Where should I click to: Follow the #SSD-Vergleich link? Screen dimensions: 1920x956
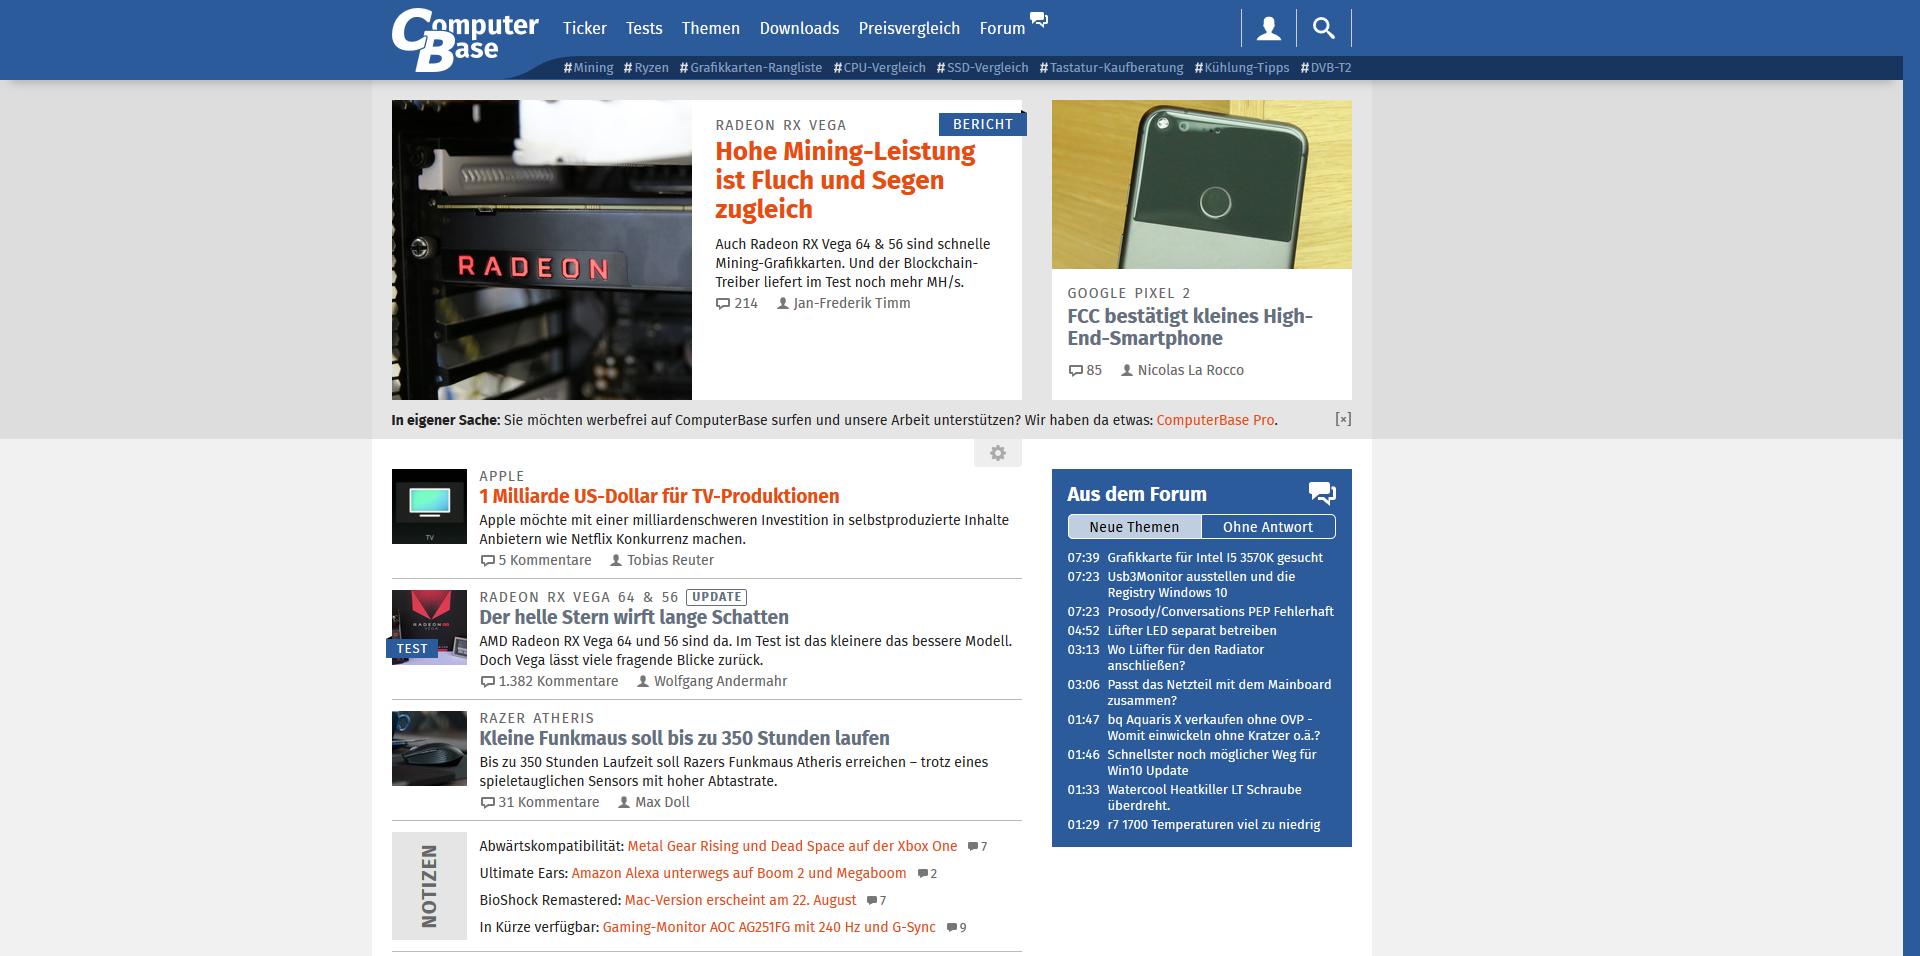[982, 68]
